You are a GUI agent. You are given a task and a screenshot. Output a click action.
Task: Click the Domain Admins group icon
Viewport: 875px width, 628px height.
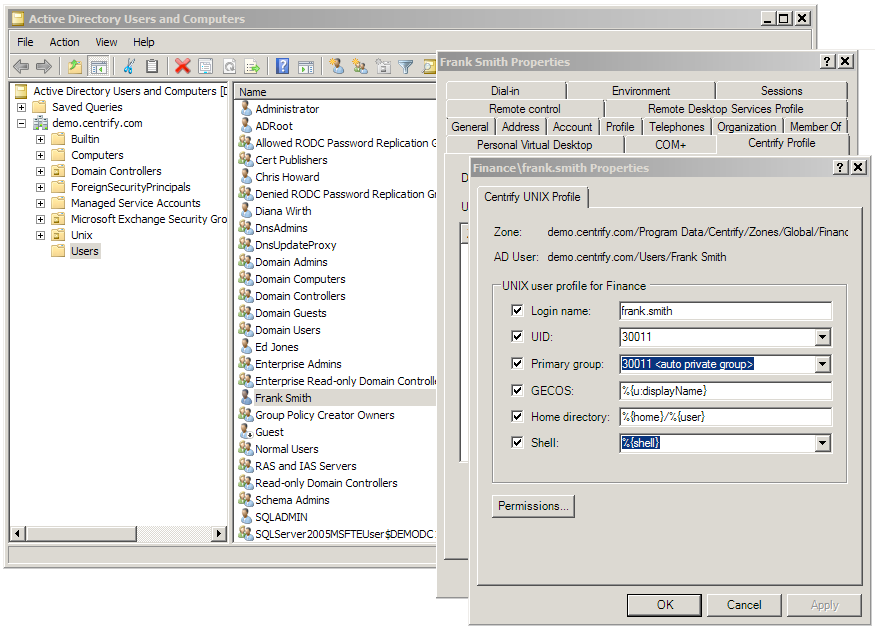point(246,261)
